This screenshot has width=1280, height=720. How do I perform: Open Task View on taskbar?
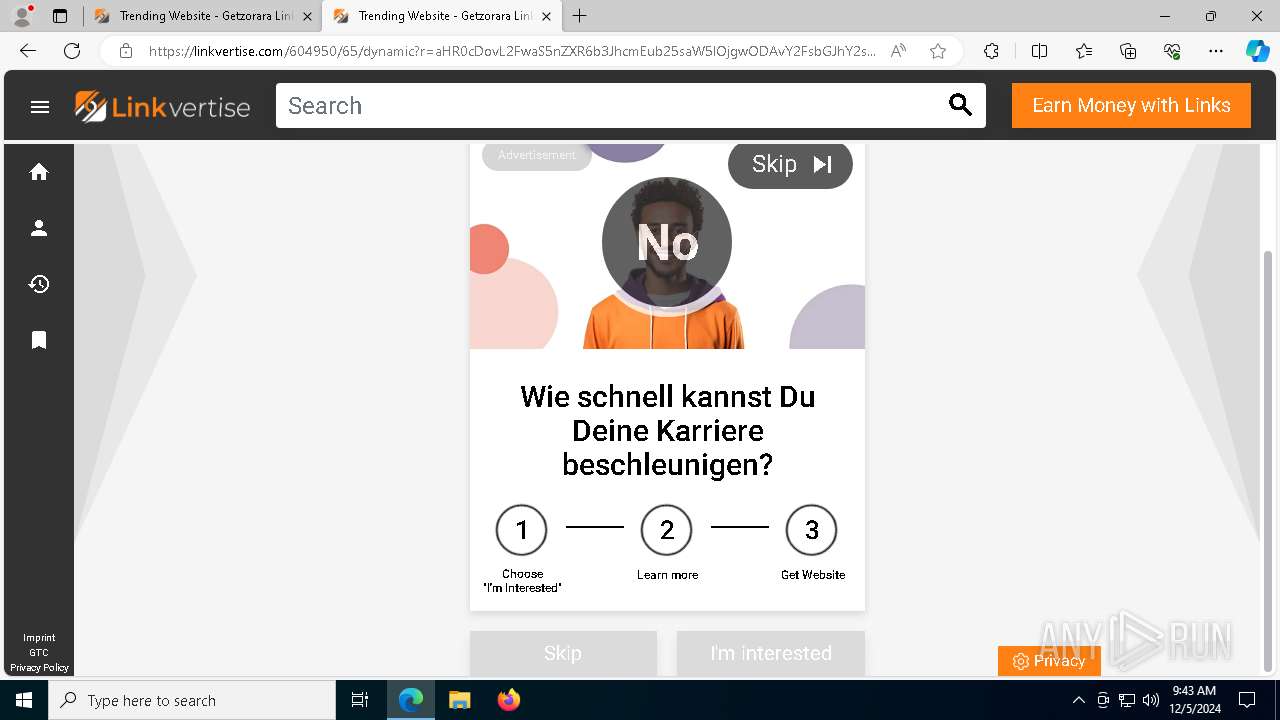click(360, 700)
